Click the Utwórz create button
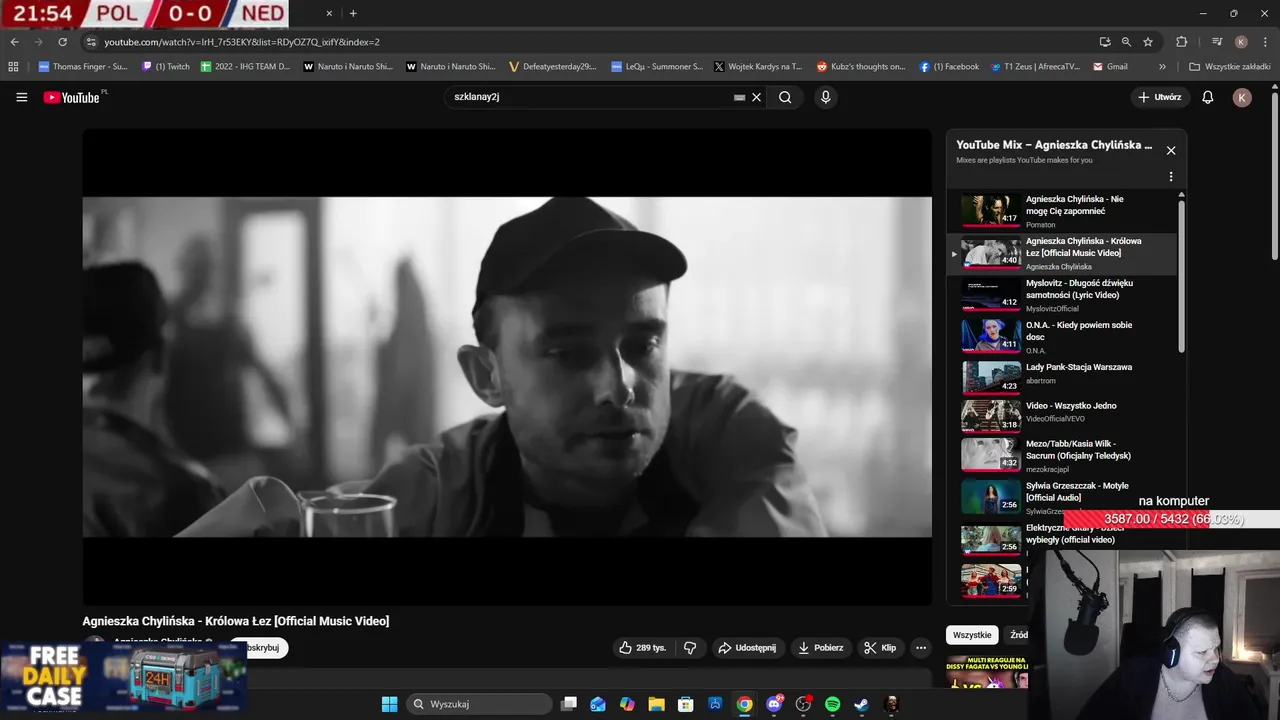The width and height of the screenshot is (1280, 720). click(x=1160, y=97)
